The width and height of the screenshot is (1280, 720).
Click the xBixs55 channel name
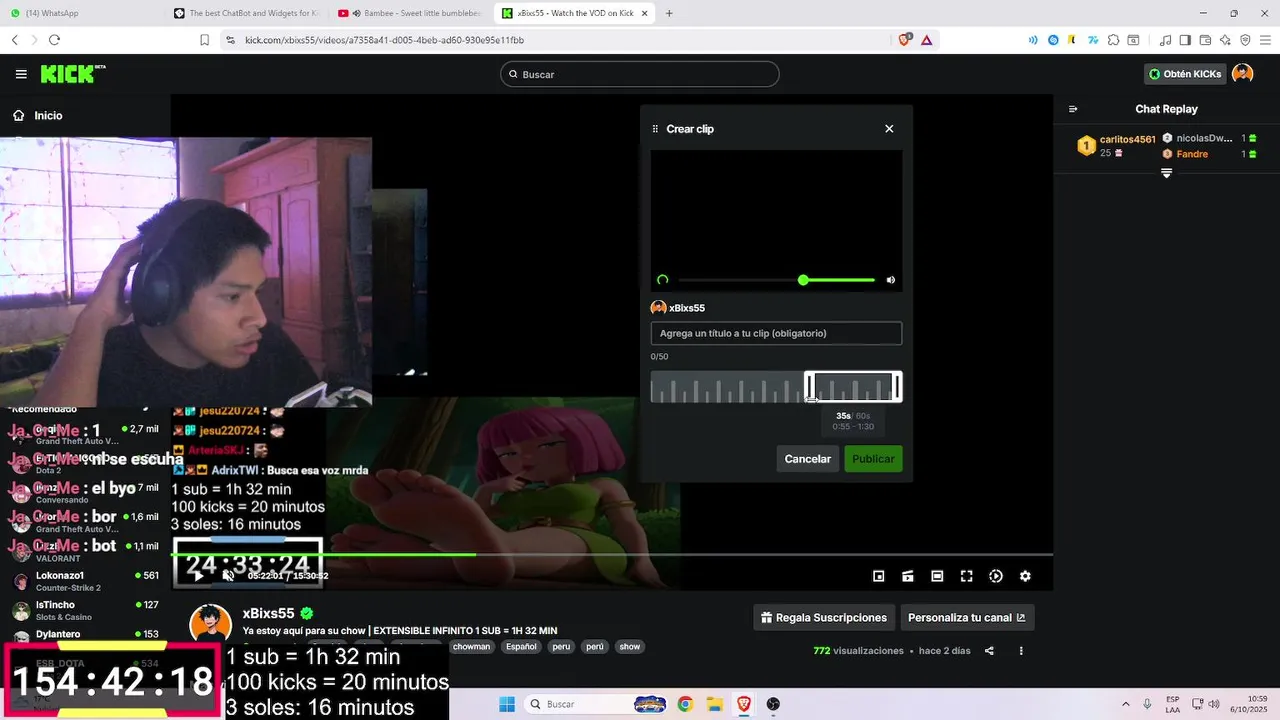pos(268,613)
